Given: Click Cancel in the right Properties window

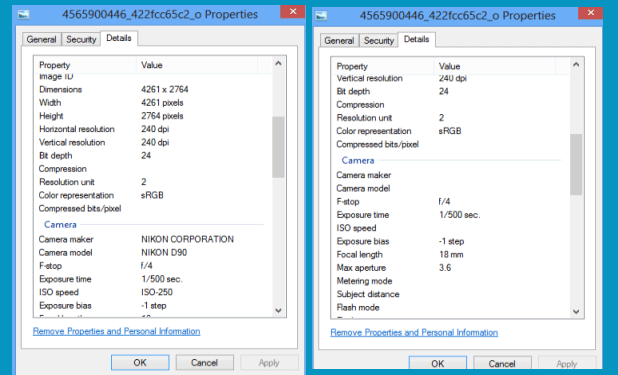Looking at the screenshot, I should (x=502, y=364).
